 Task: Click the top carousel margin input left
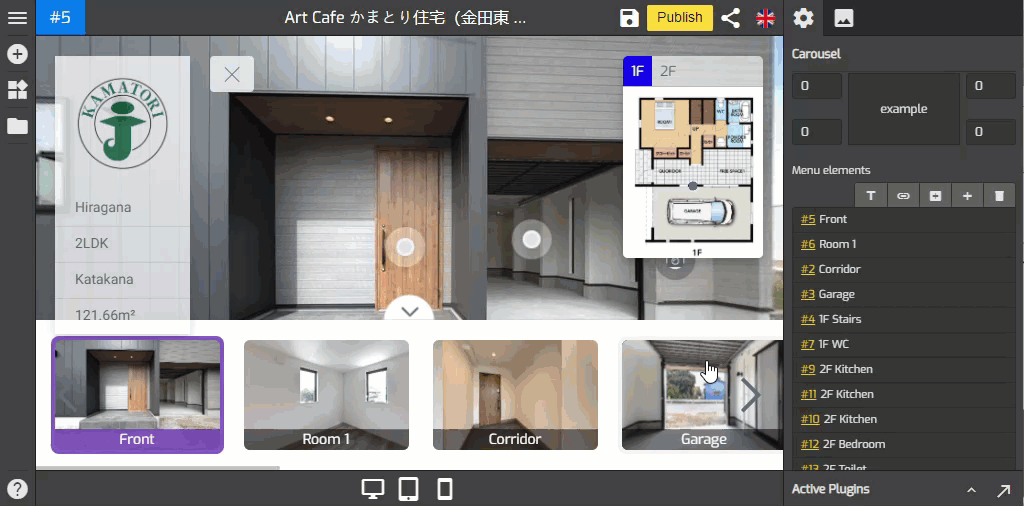click(x=817, y=86)
